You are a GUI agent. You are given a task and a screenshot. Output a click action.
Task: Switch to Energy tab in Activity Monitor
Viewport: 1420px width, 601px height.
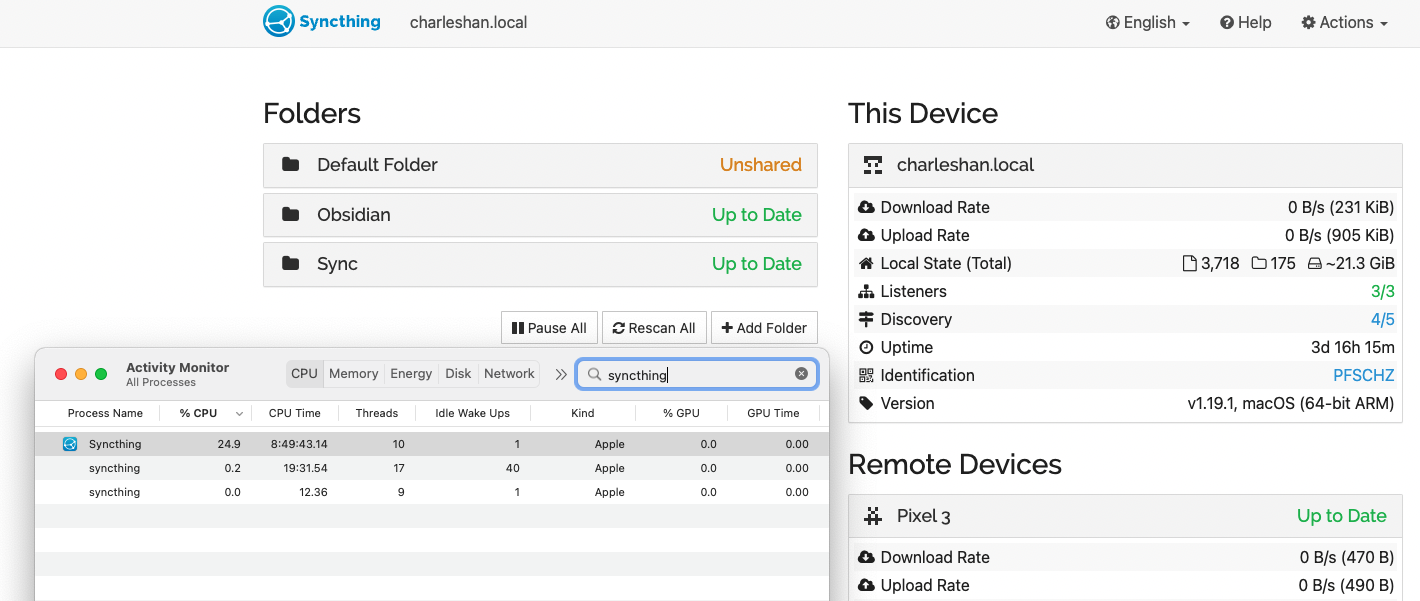[x=411, y=374]
